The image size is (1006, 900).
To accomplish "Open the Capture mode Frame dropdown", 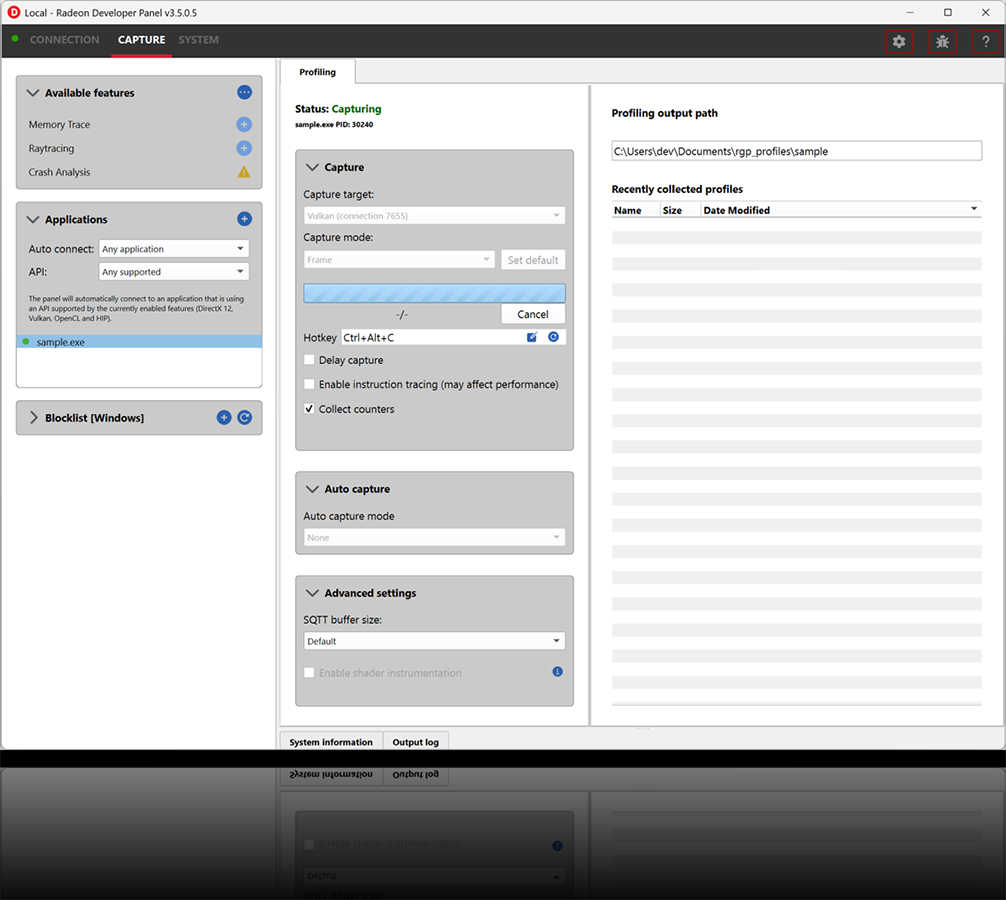I will point(399,260).
